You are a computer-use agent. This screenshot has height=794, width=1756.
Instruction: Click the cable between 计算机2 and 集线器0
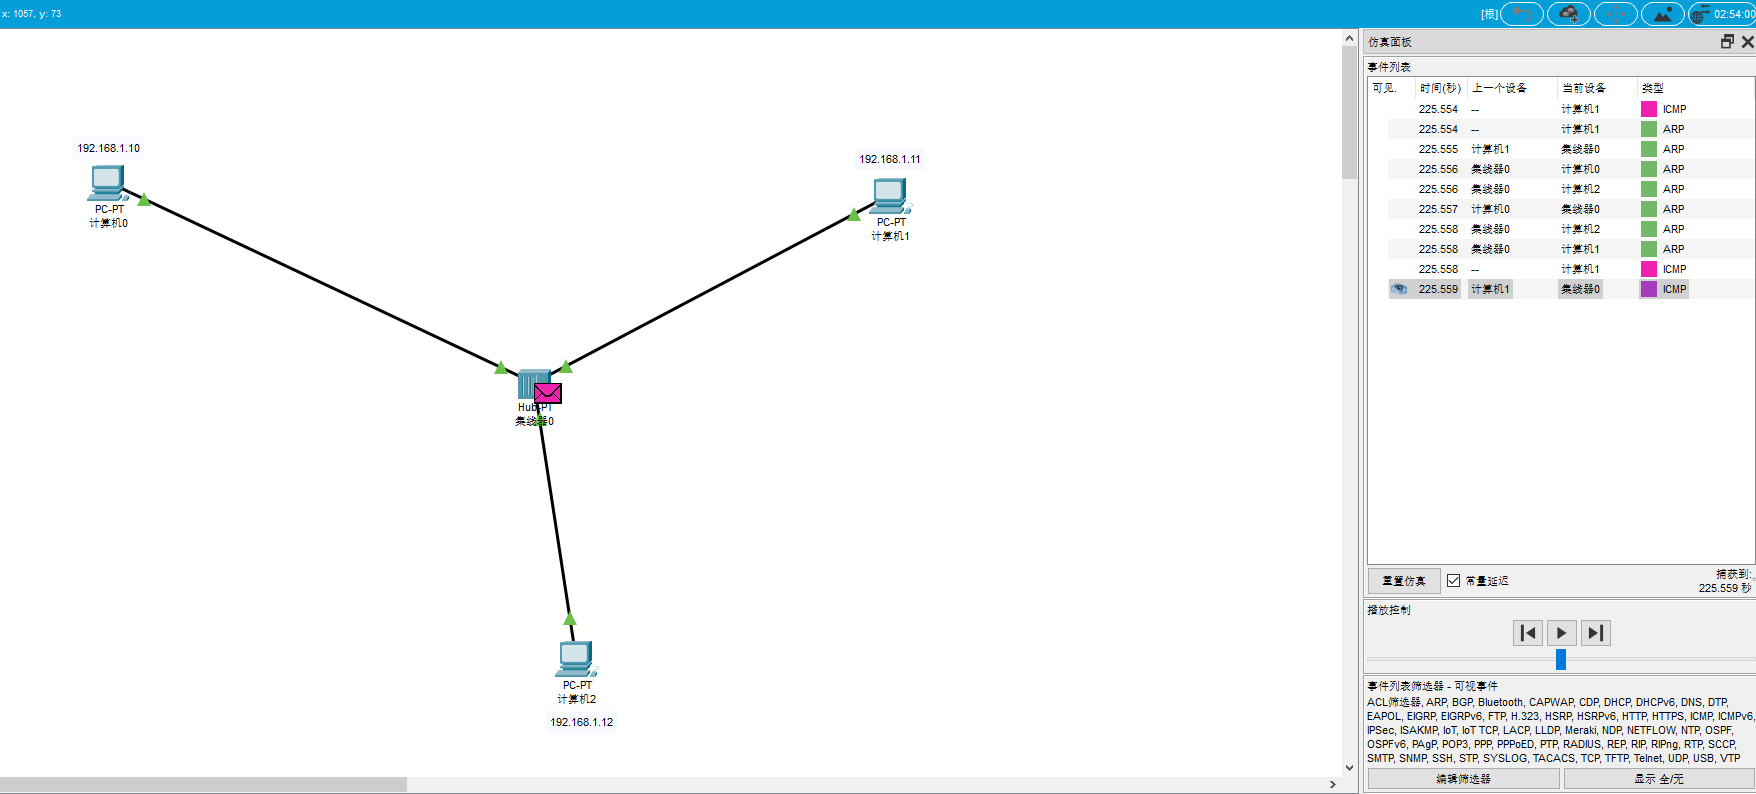coord(556,520)
